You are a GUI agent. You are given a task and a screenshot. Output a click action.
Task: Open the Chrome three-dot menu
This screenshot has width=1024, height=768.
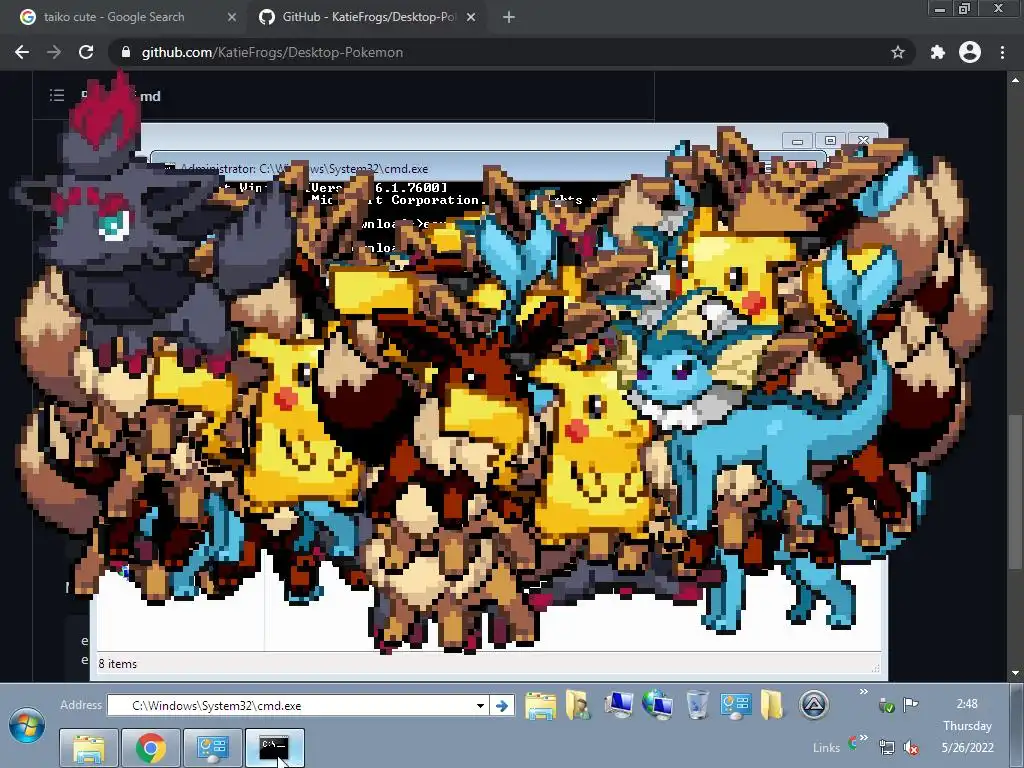(x=1002, y=52)
